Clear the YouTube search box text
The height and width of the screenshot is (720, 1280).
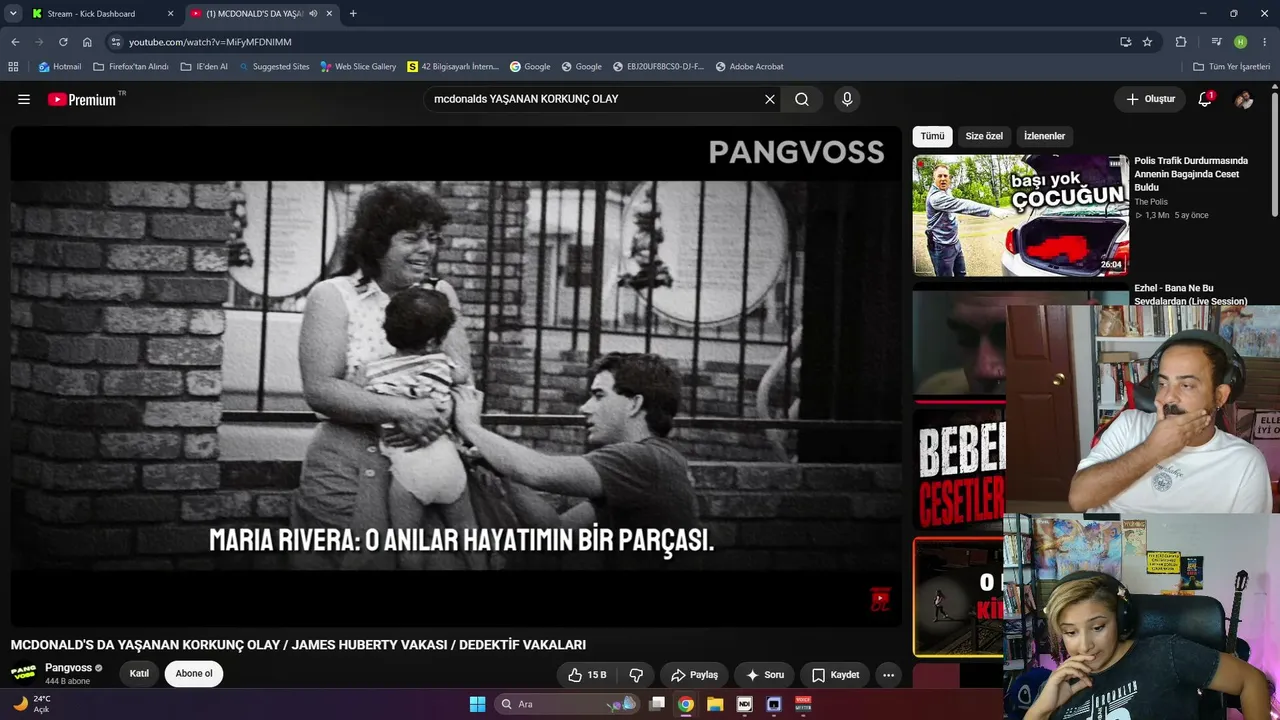(770, 99)
